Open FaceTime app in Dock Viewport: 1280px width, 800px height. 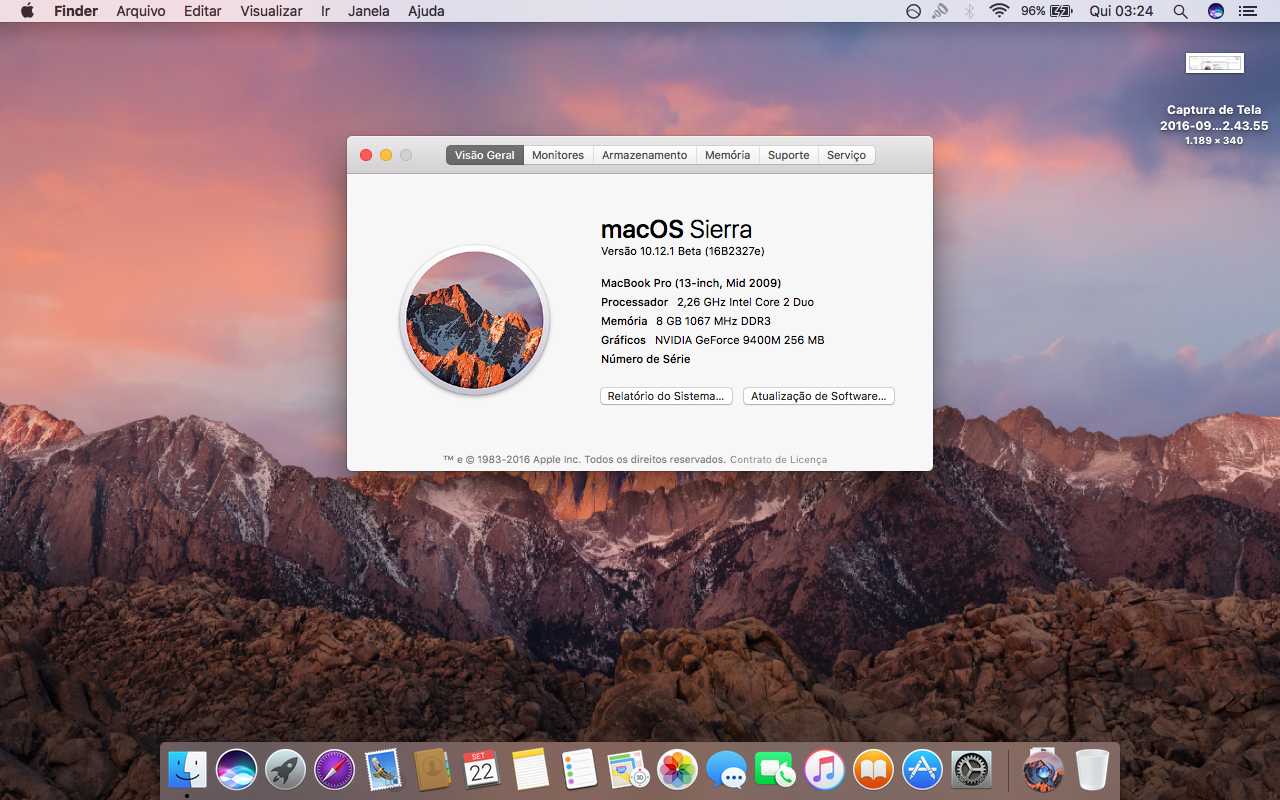[x=775, y=770]
